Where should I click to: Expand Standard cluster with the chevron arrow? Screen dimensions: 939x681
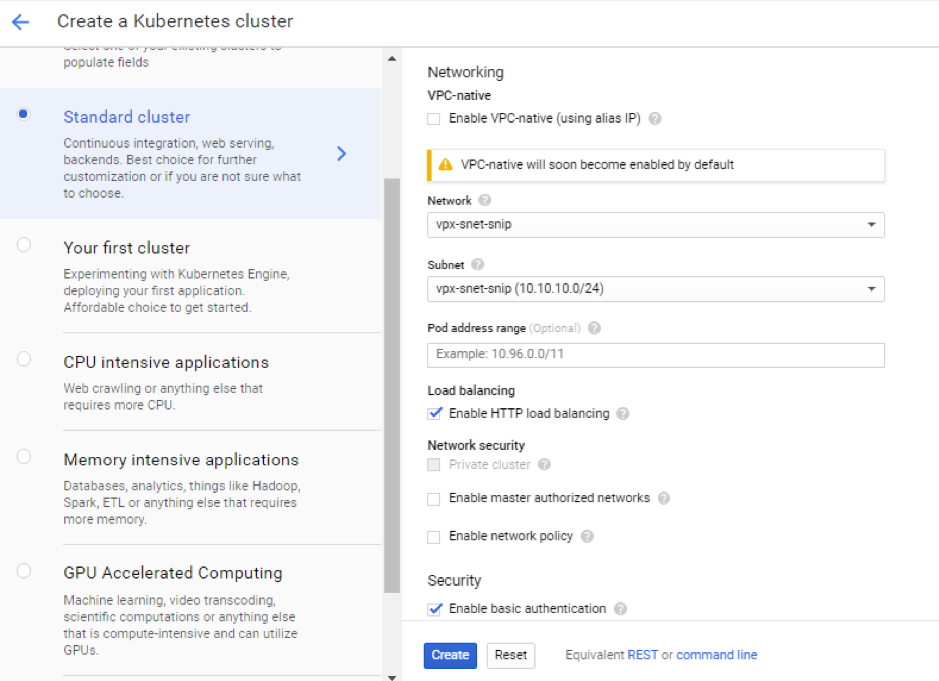tap(342, 153)
